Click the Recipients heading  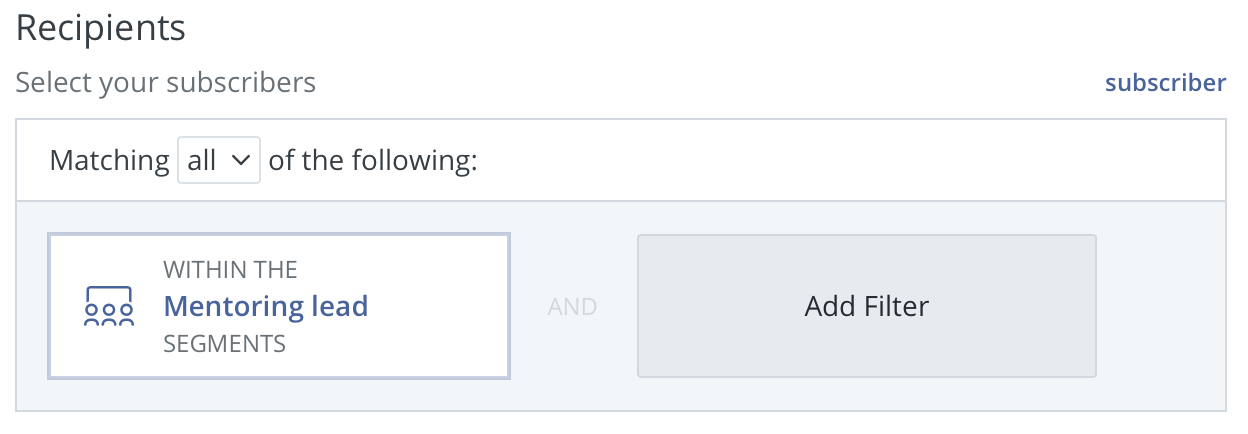(101, 28)
